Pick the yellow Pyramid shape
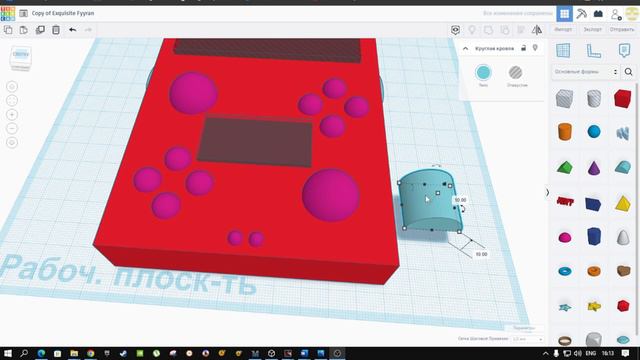640x360 pixels. click(x=623, y=203)
